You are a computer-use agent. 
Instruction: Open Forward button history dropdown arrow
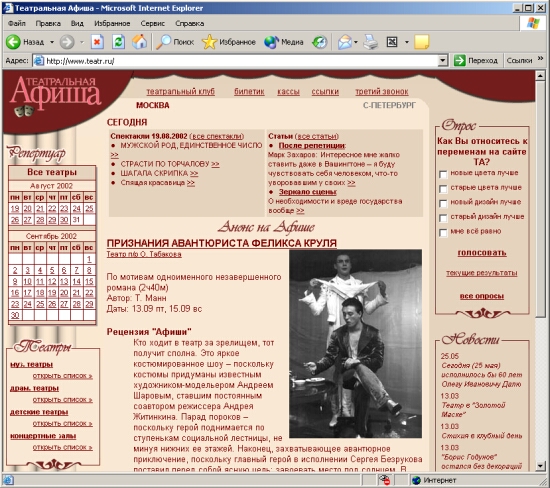click(82, 42)
